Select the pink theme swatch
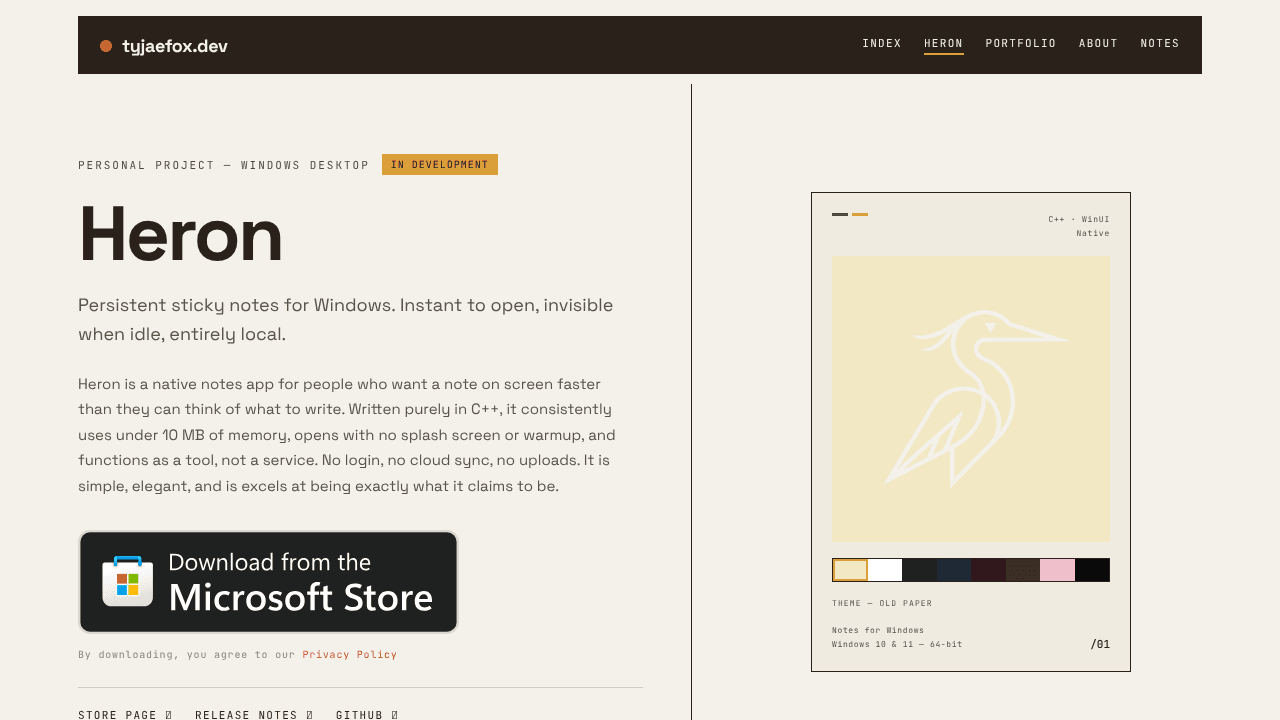This screenshot has width=1280, height=720. (x=1058, y=570)
